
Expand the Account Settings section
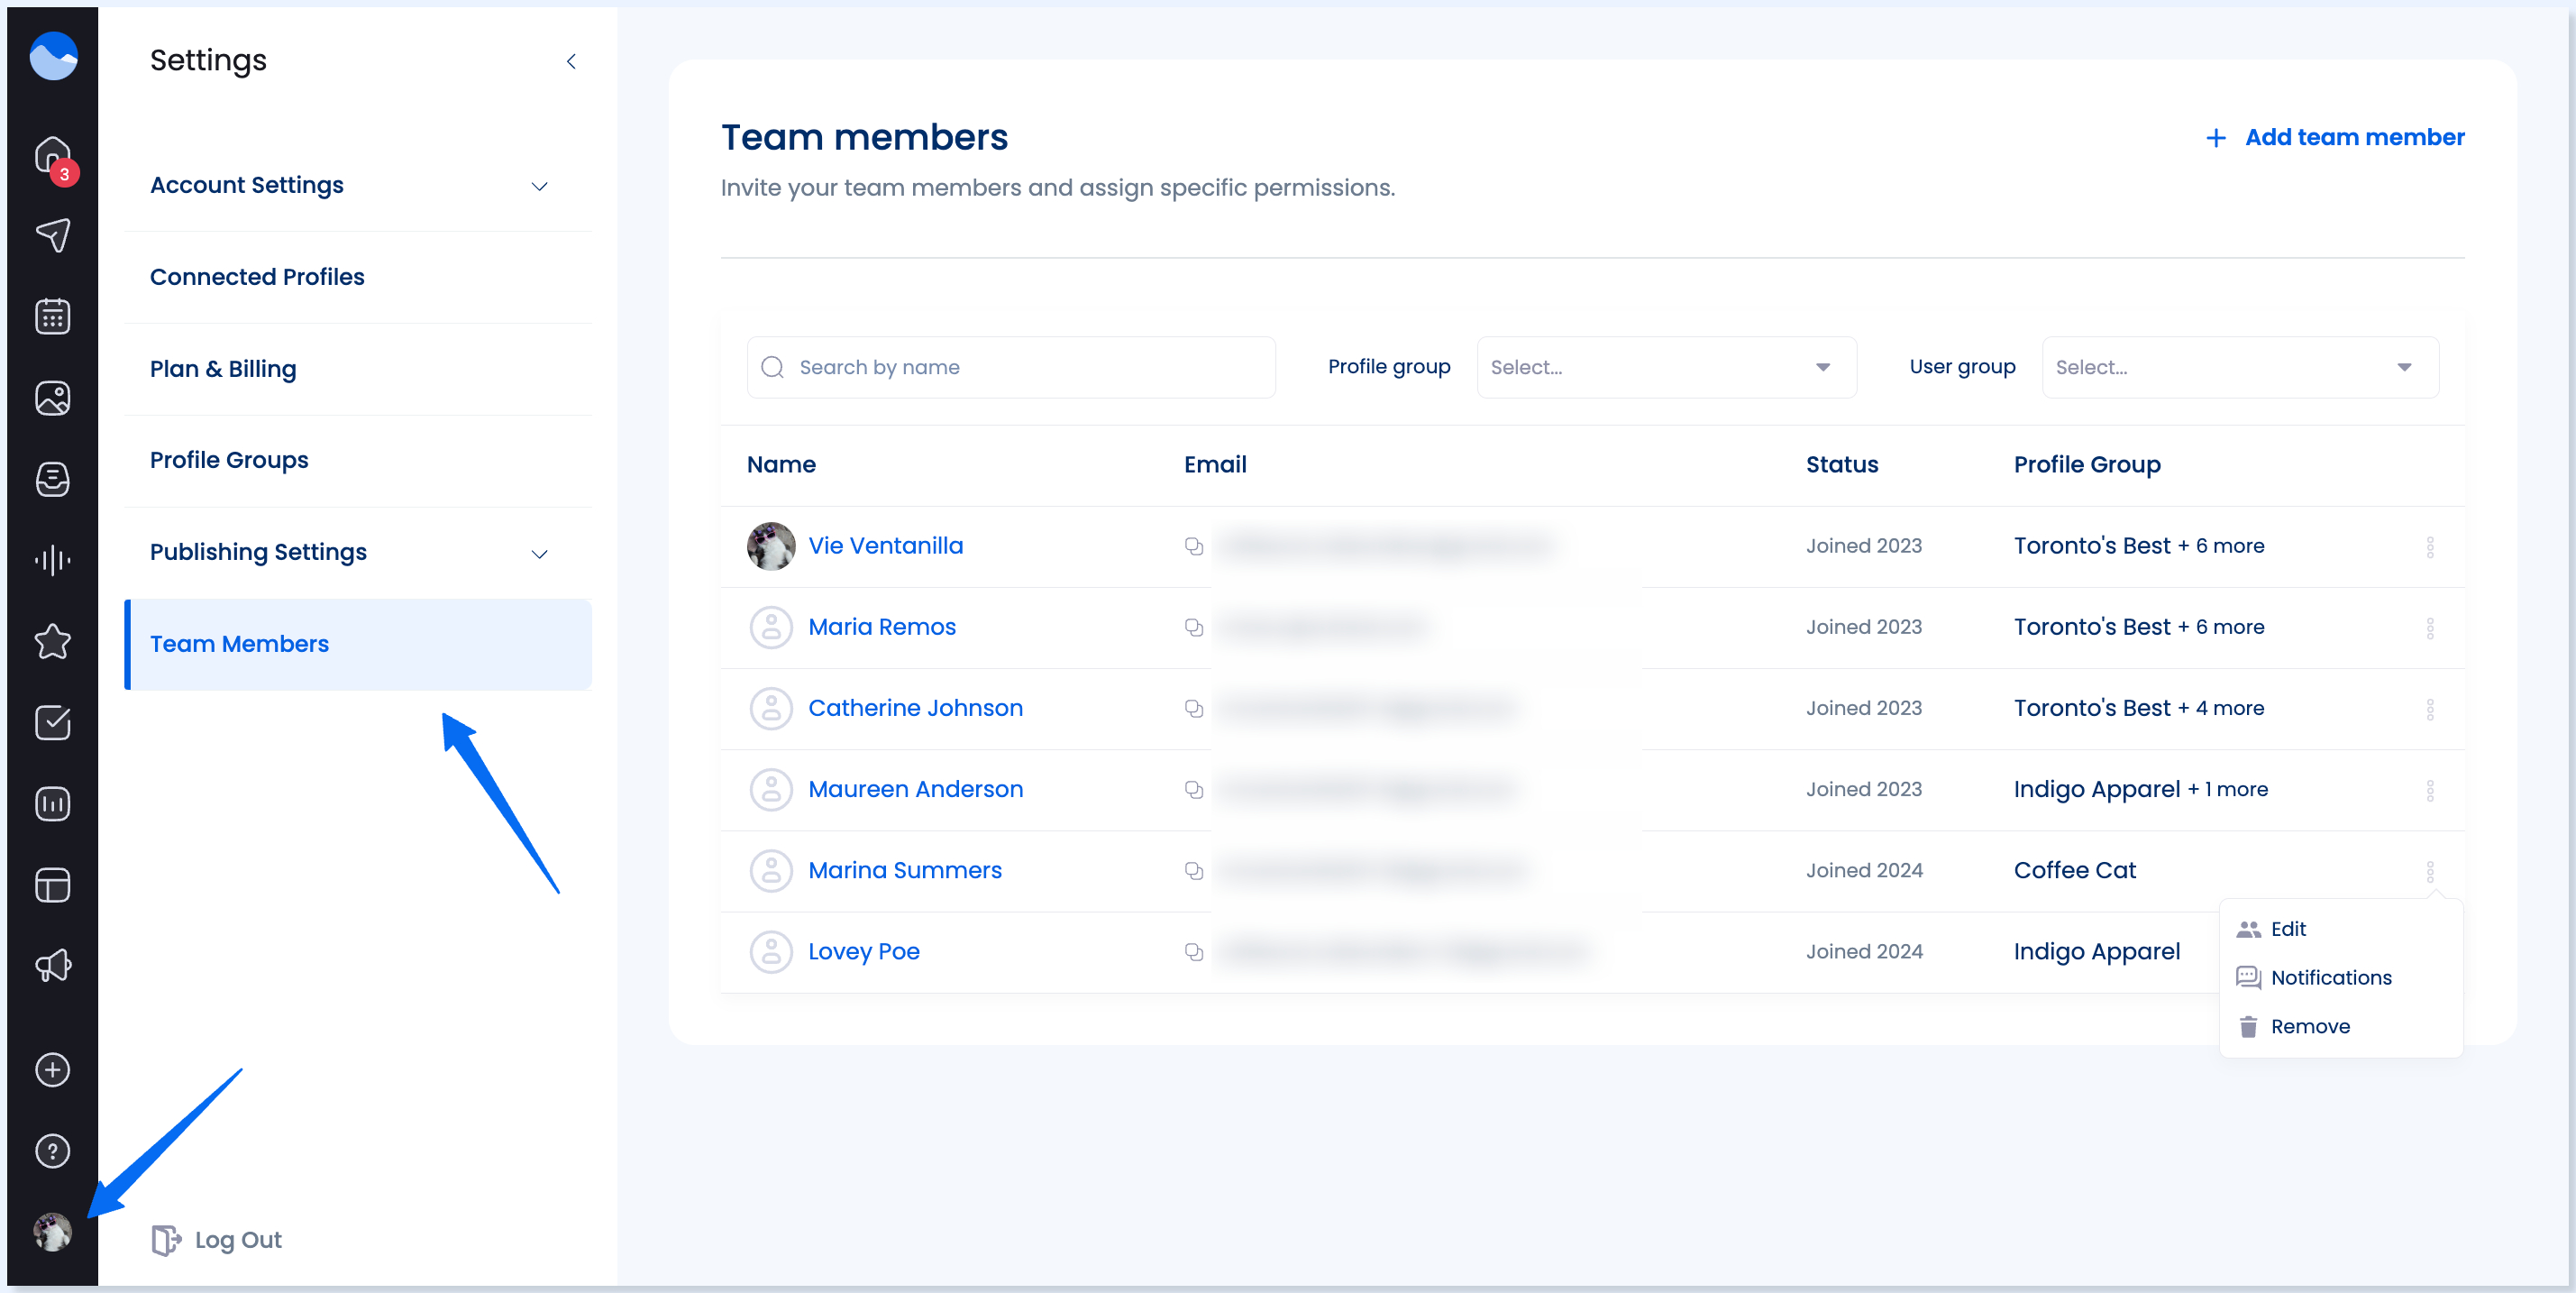coord(539,186)
